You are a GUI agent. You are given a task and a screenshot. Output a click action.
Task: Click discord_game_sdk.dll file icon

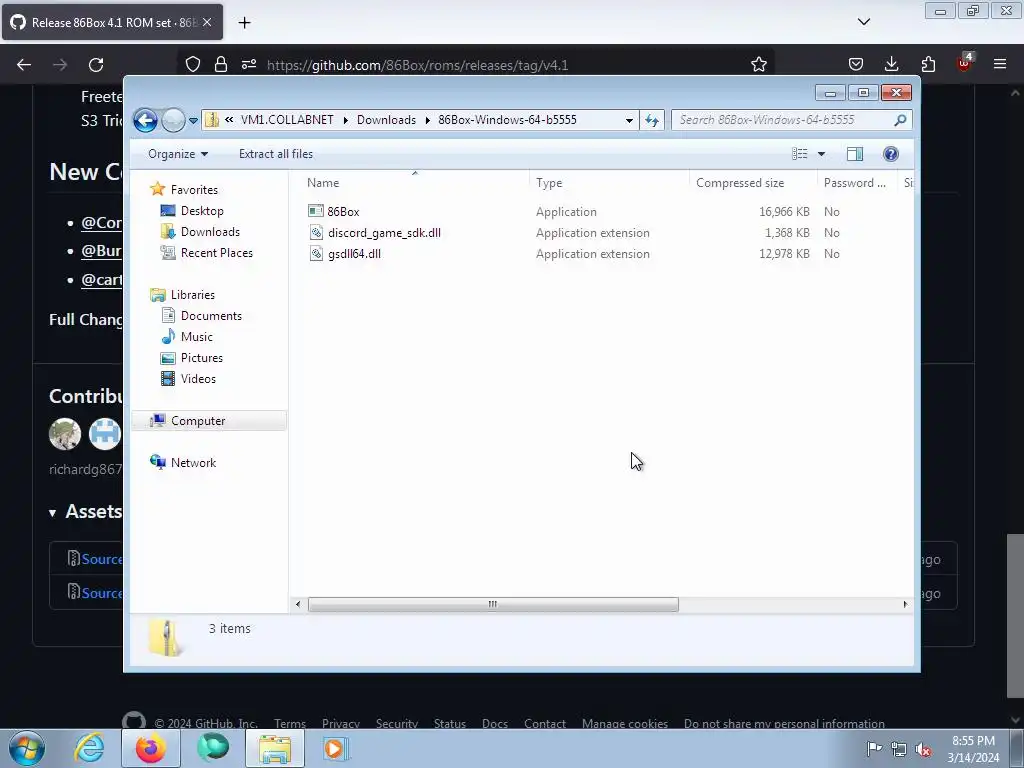[x=316, y=232]
